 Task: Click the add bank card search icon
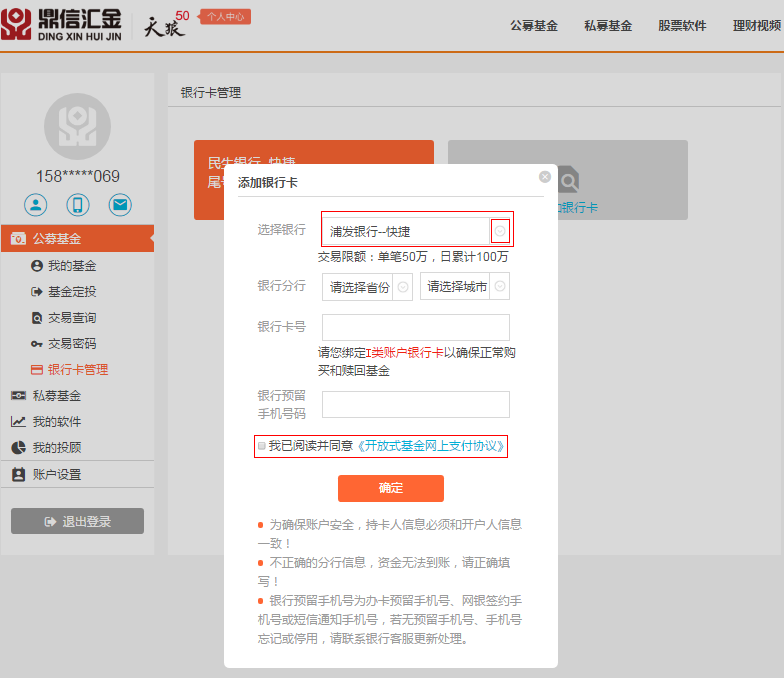click(568, 180)
